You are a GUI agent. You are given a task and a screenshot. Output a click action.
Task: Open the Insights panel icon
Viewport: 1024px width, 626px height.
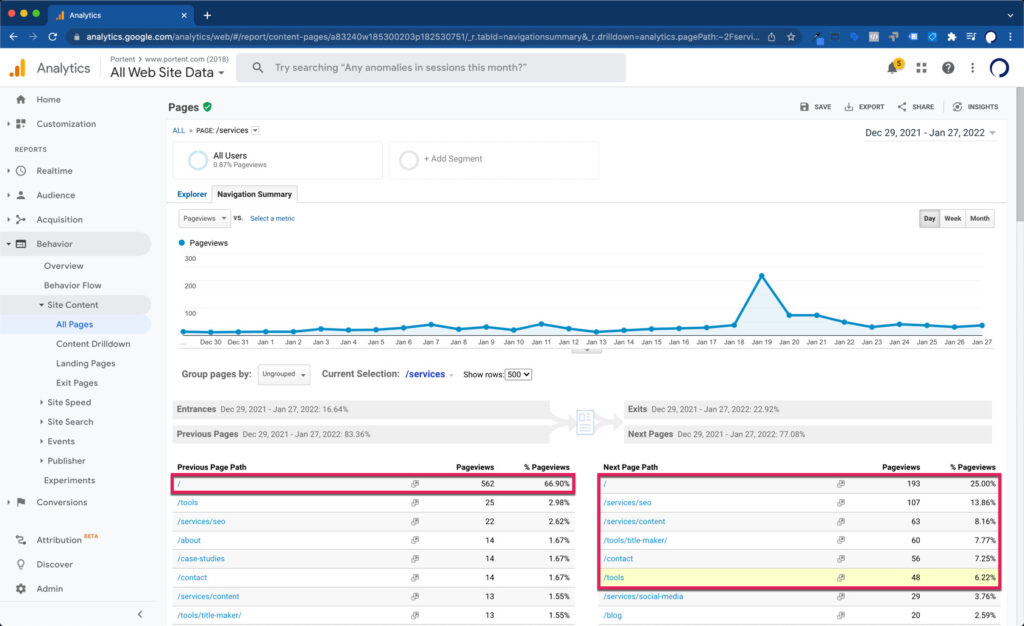tap(957, 107)
